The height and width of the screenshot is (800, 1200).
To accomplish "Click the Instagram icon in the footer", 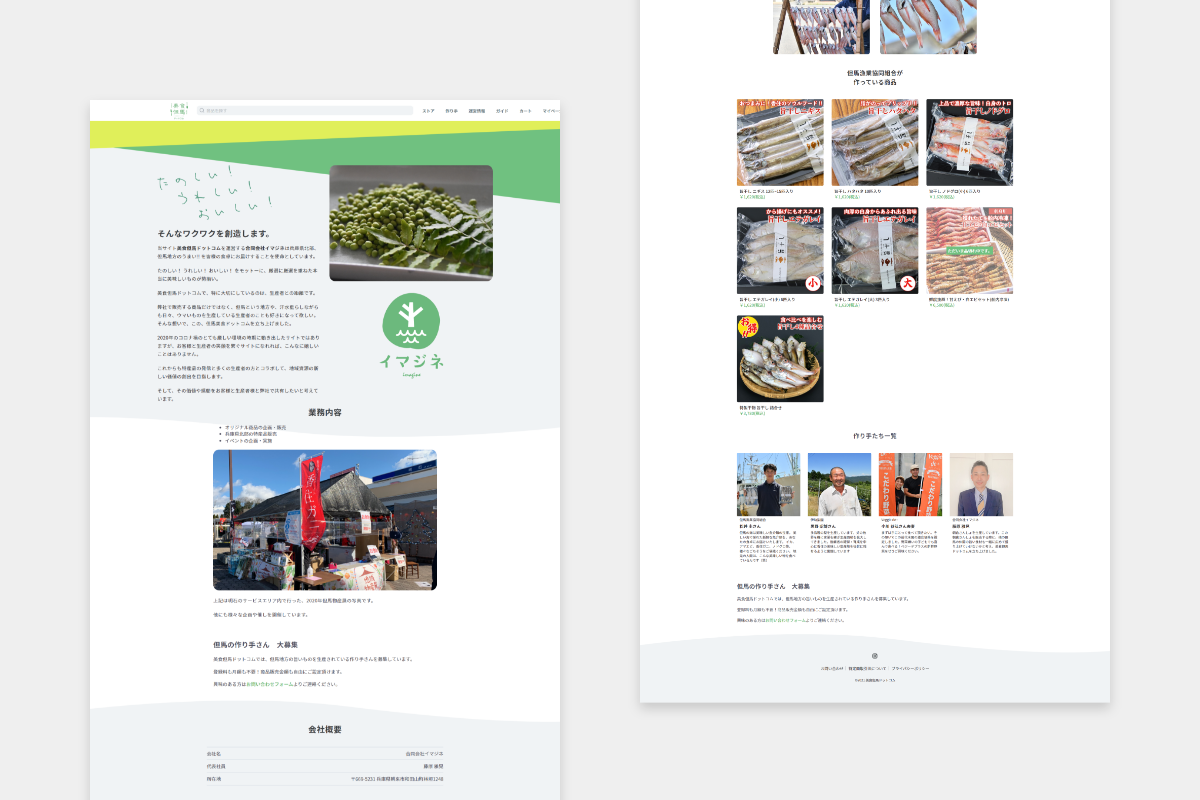I will [x=875, y=656].
